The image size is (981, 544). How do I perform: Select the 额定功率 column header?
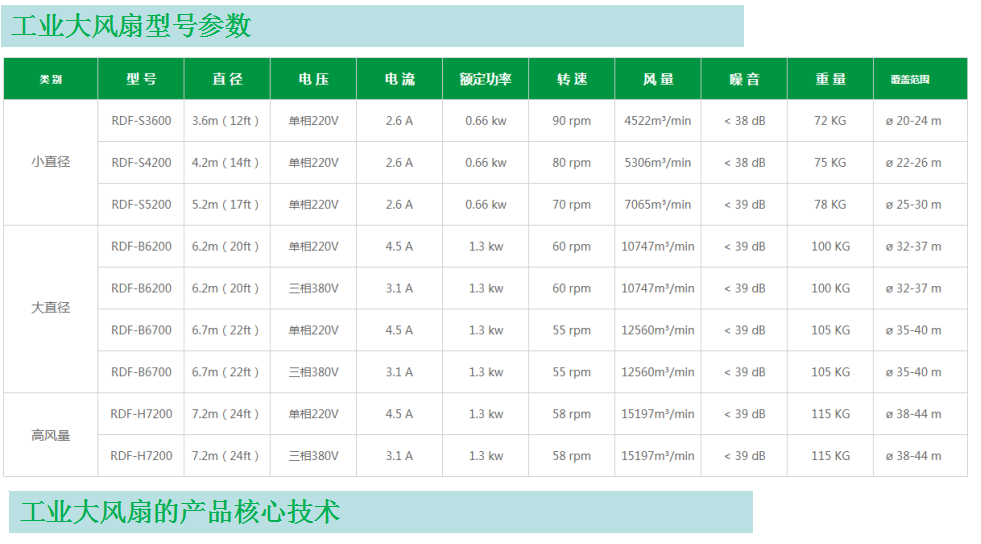click(x=485, y=79)
